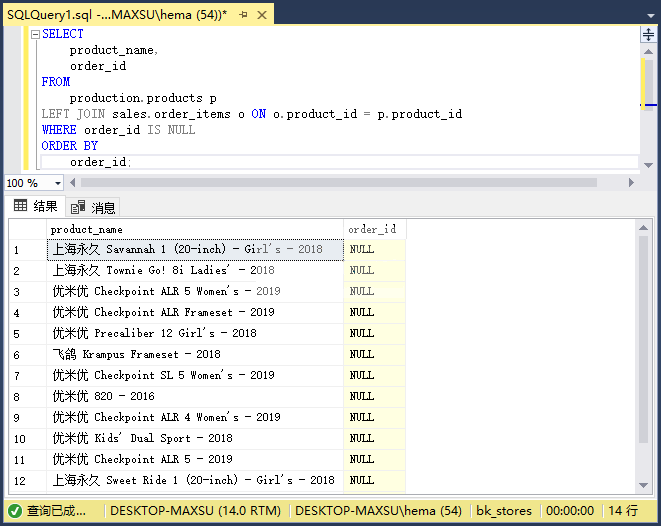Click the NULL order_id cell in row 8
The image size is (661, 526).
pyautogui.click(x=374, y=397)
